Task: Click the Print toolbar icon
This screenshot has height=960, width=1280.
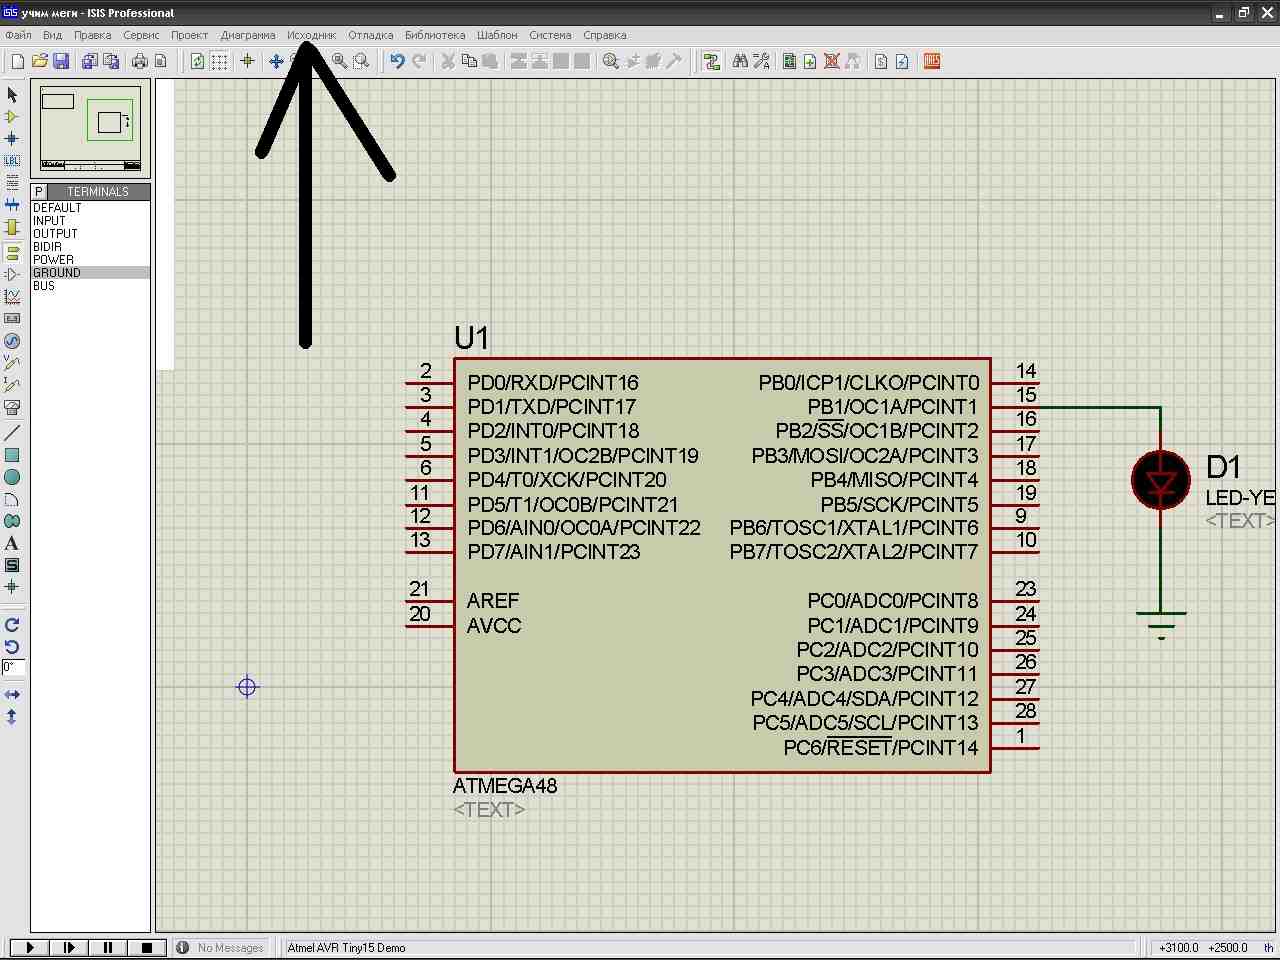Action: pyautogui.click(x=139, y=62)
